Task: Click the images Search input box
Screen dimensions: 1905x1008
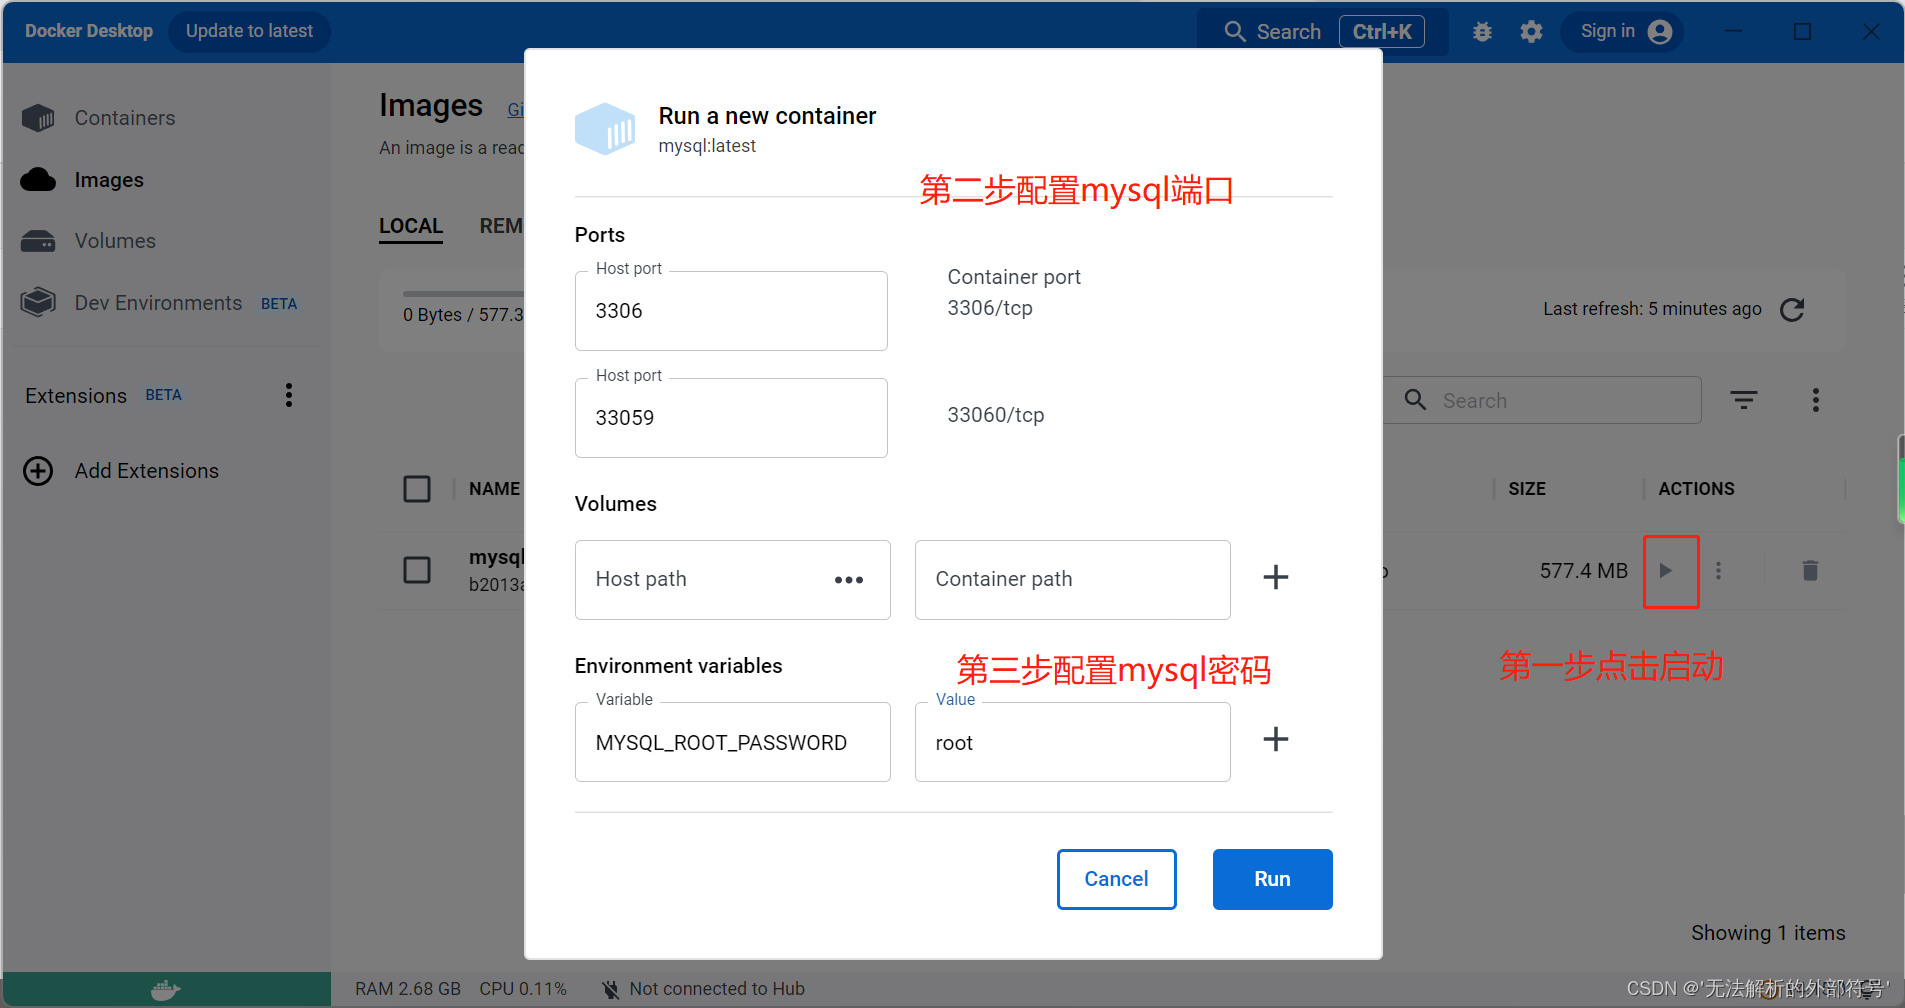Action: [x=1543, y=400]
